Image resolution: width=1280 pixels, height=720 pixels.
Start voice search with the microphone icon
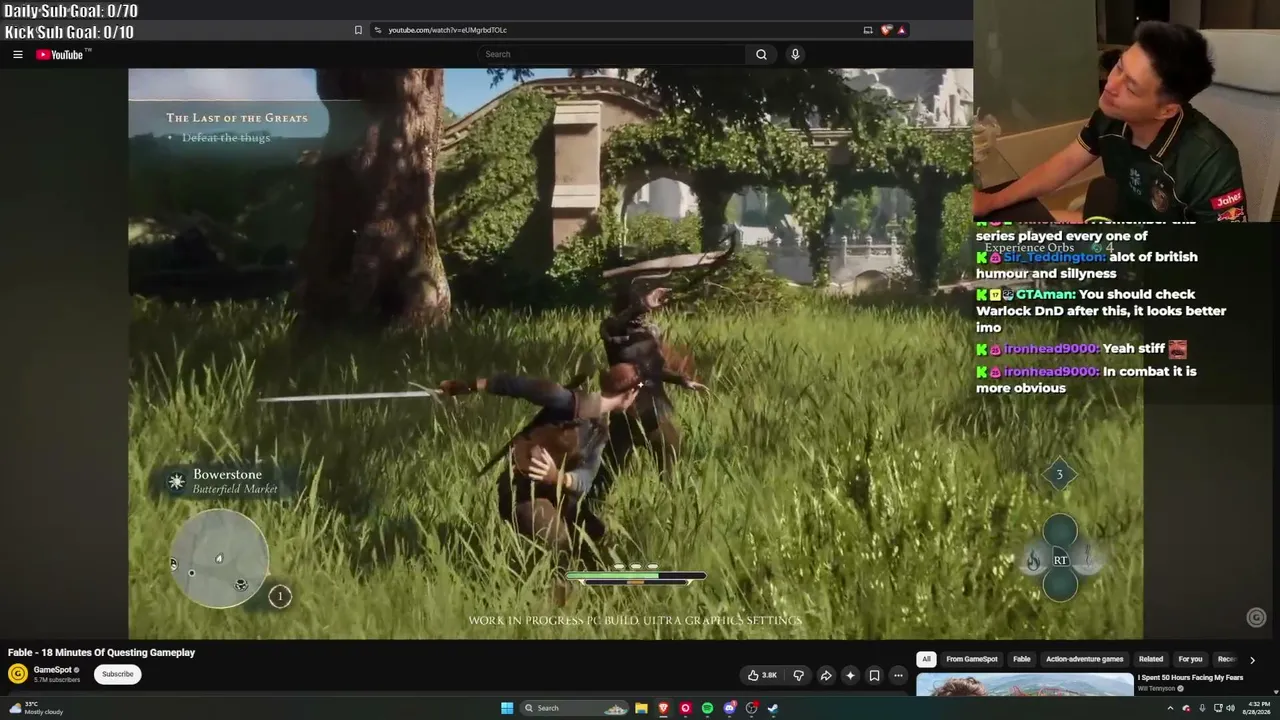795,55
